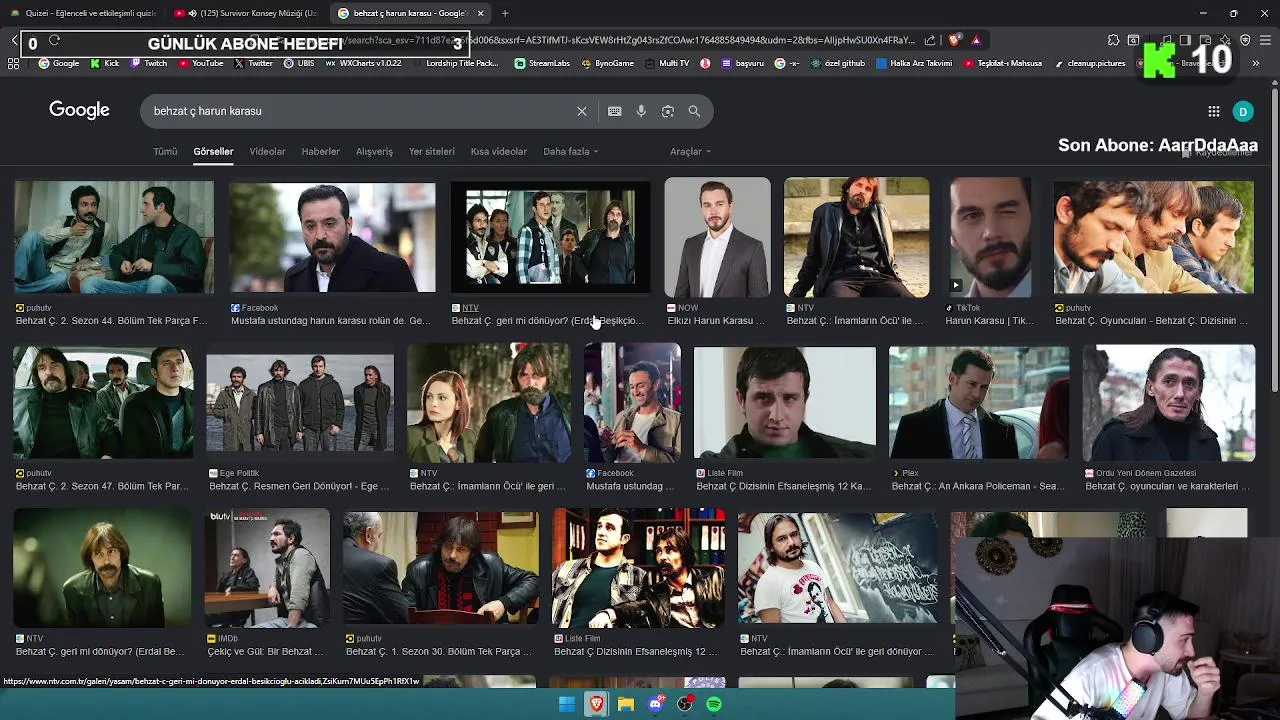Open the Ordu Yeni Dönem Gazetesi image
The width and height of the screenshot is (1280, 720).
(x=1169, y=402)
